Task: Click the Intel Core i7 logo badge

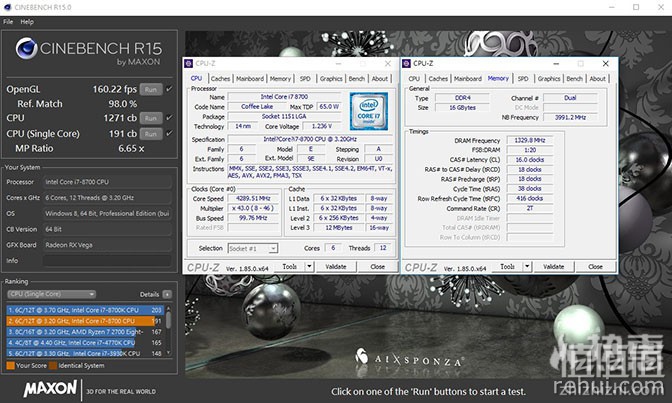Action: pyautogui.click(x=369, y=111)
